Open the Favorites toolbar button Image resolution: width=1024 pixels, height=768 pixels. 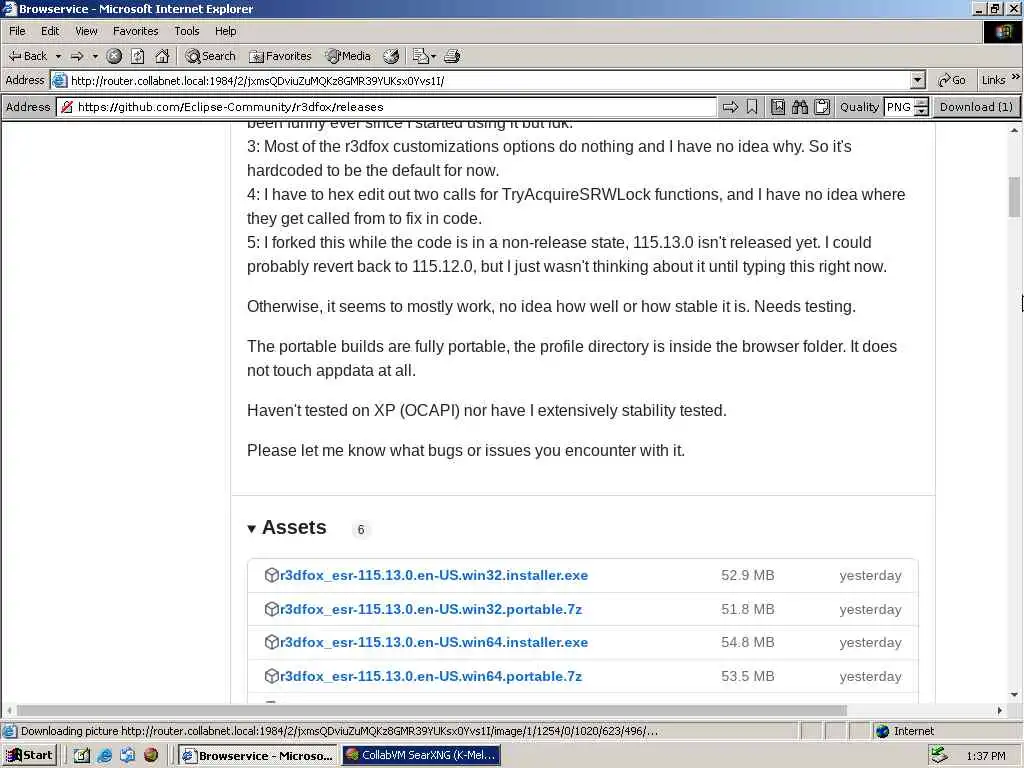click(x=281, y=56)
